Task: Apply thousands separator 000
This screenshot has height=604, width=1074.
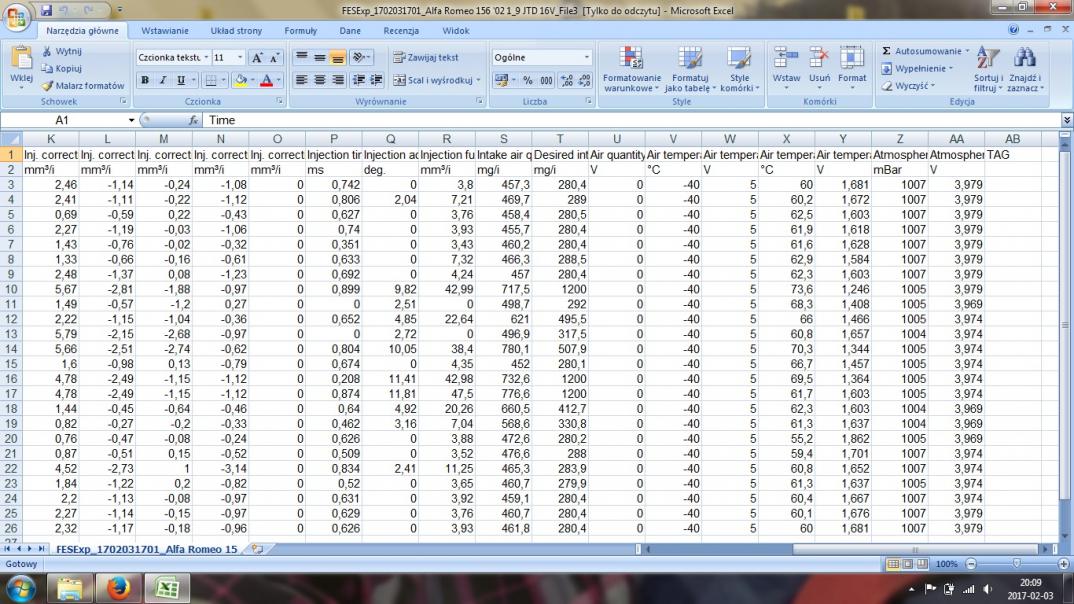Action: pos(546,80)
